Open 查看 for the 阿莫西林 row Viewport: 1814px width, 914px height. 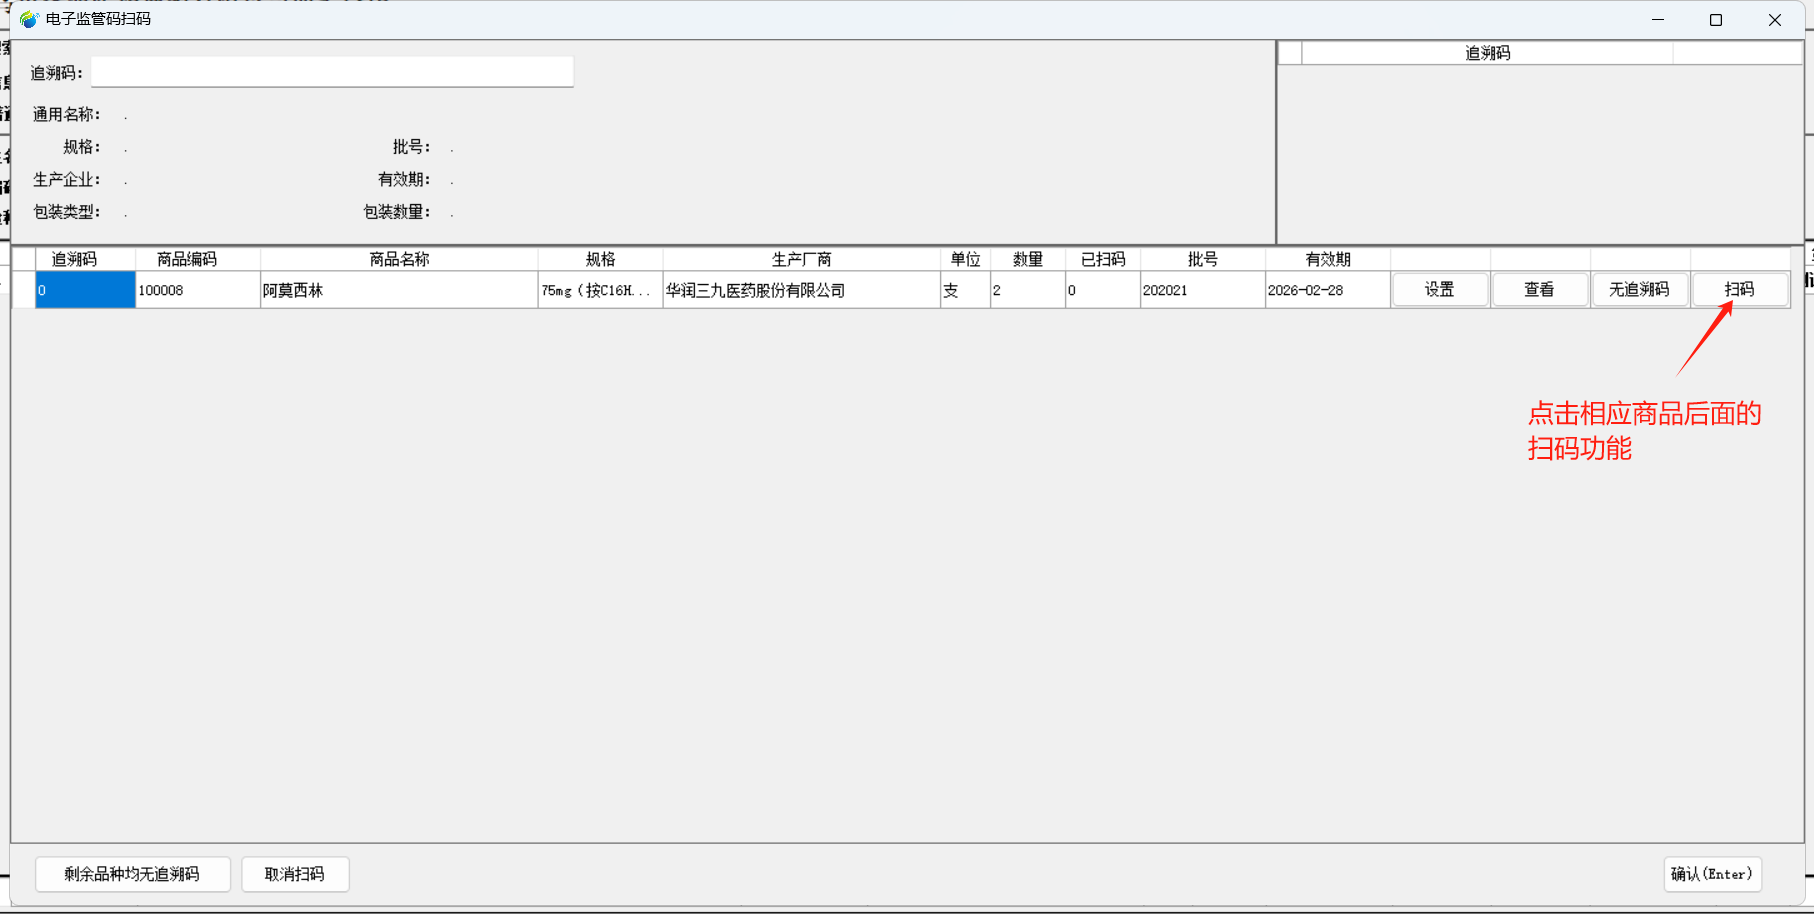(1539, 290)
